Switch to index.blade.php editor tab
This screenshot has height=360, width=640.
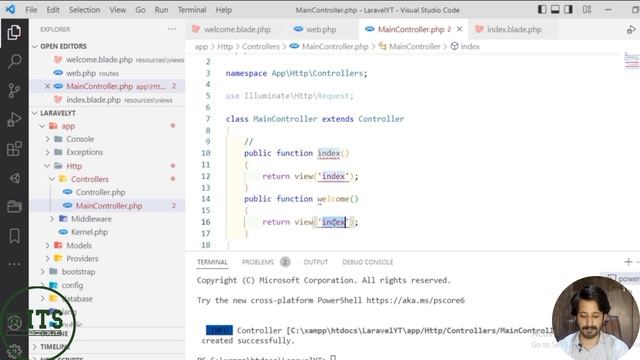pos(513,29)
